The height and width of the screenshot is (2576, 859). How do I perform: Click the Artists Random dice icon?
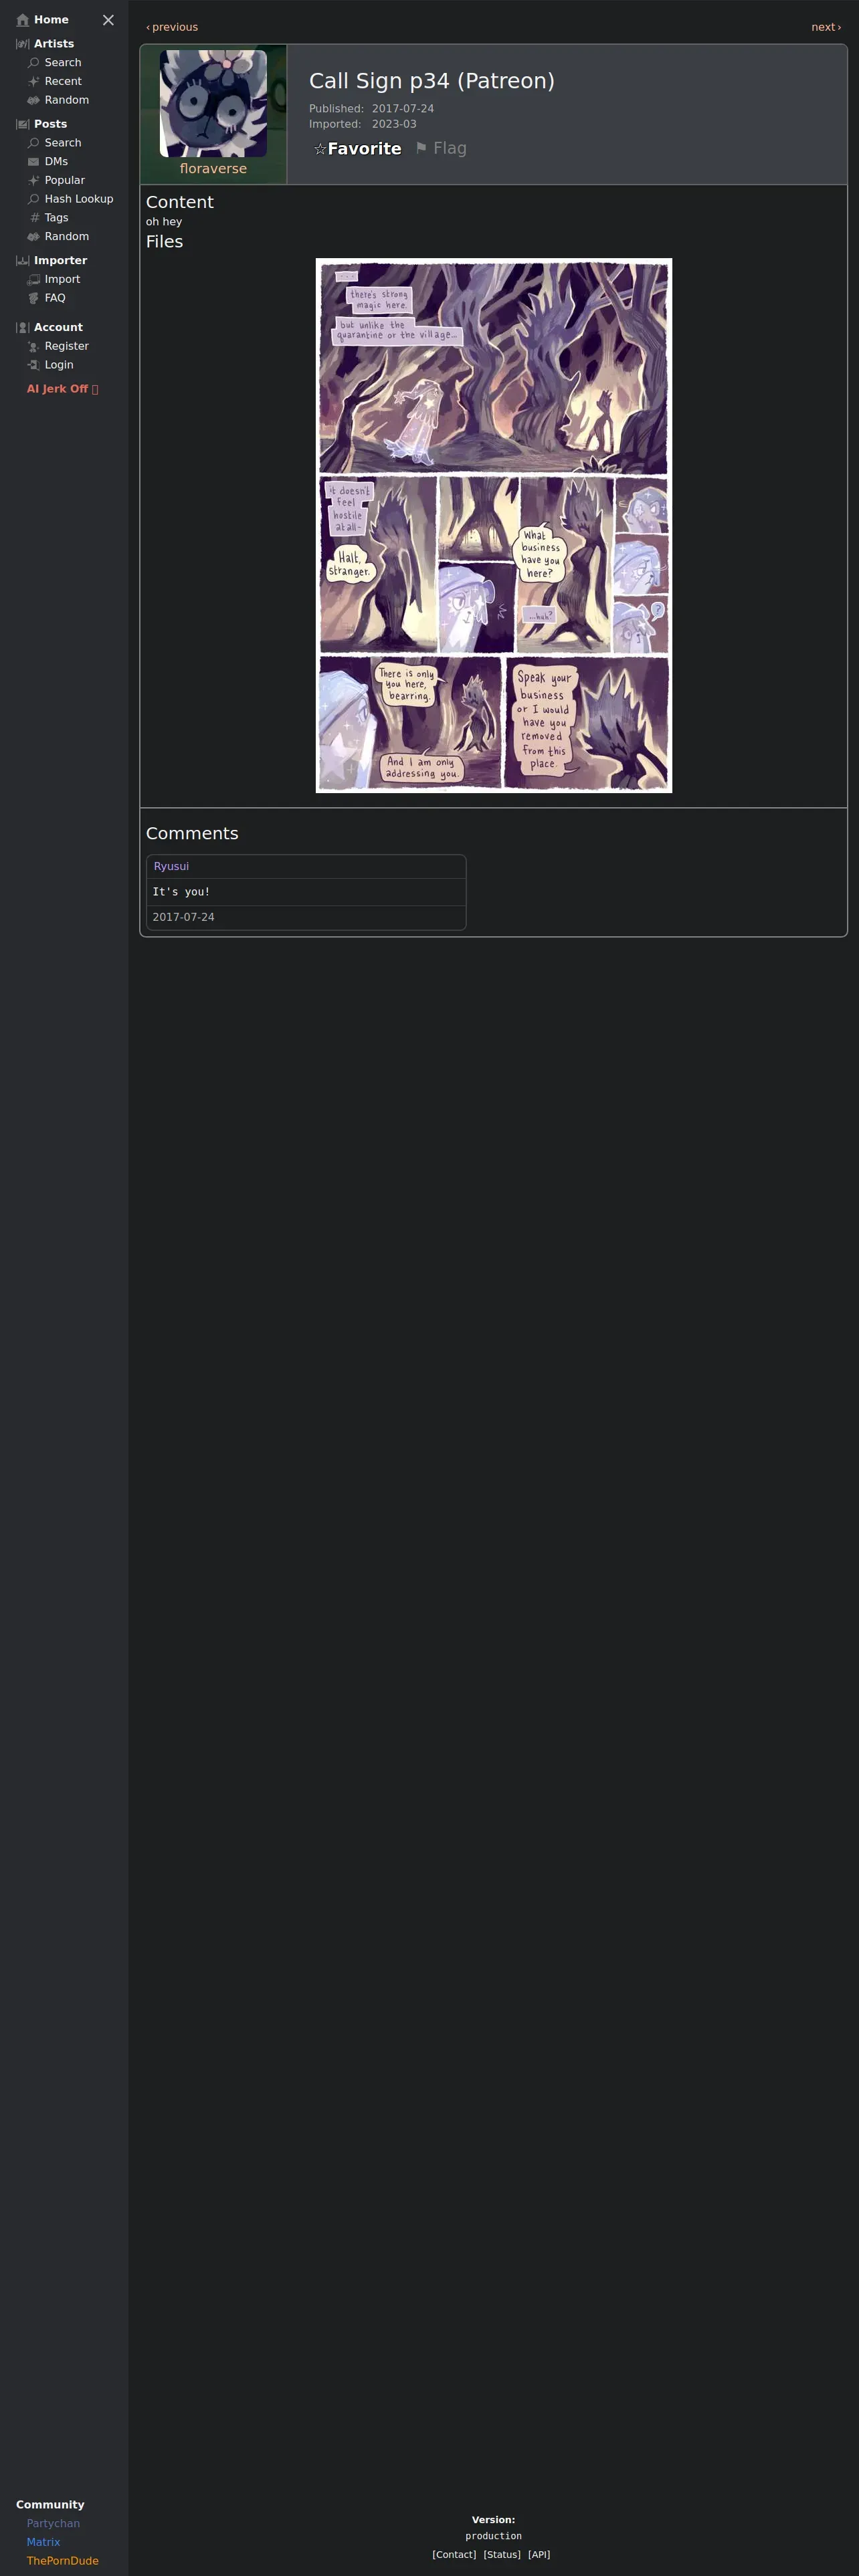point(34,100)
